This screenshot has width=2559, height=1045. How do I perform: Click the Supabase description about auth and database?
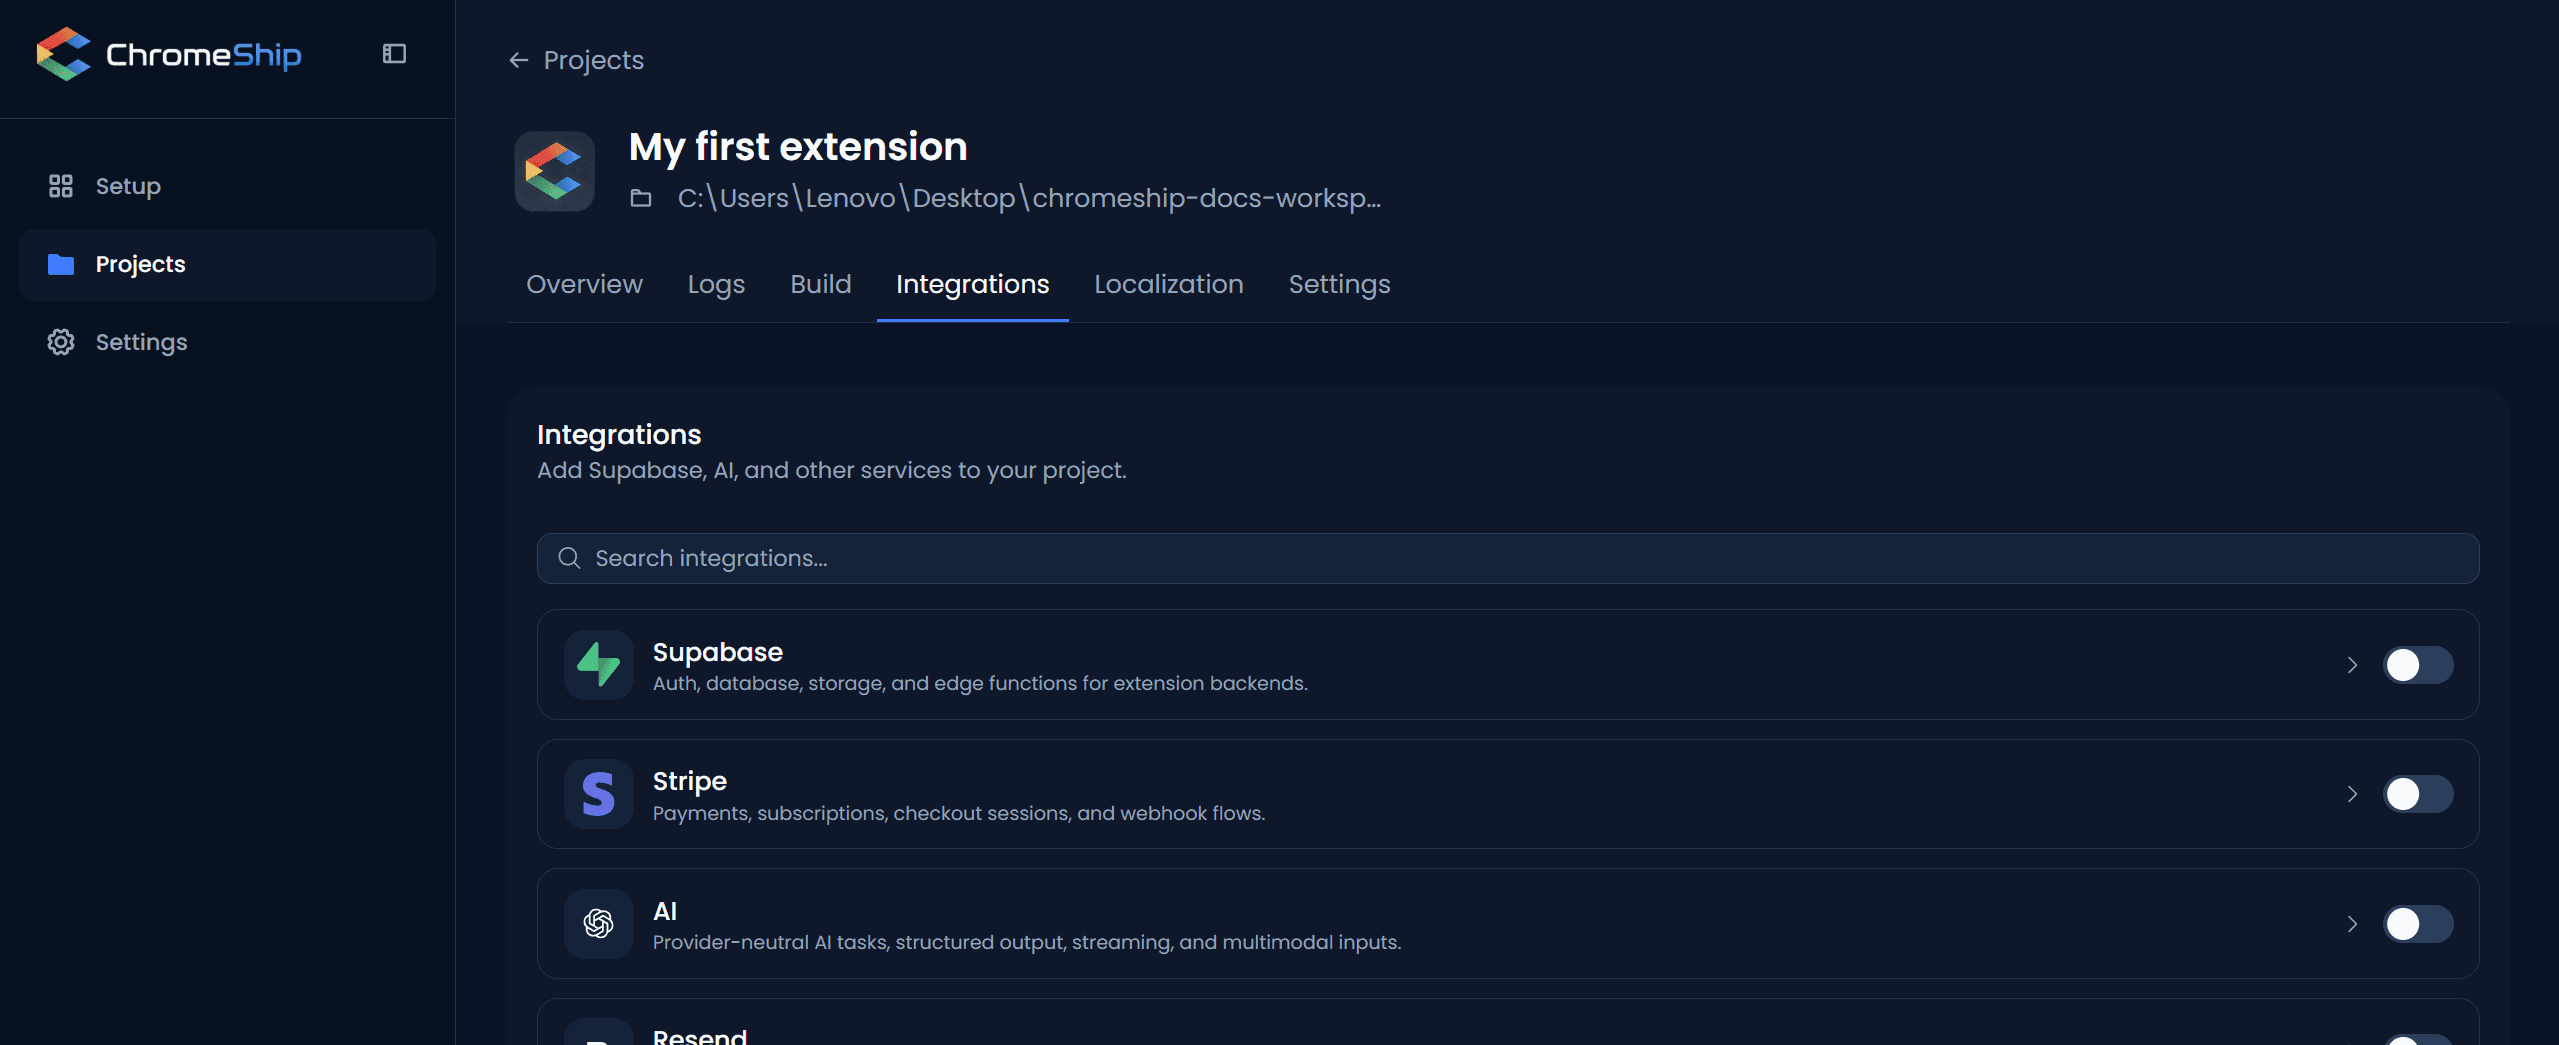coord(979,683)
